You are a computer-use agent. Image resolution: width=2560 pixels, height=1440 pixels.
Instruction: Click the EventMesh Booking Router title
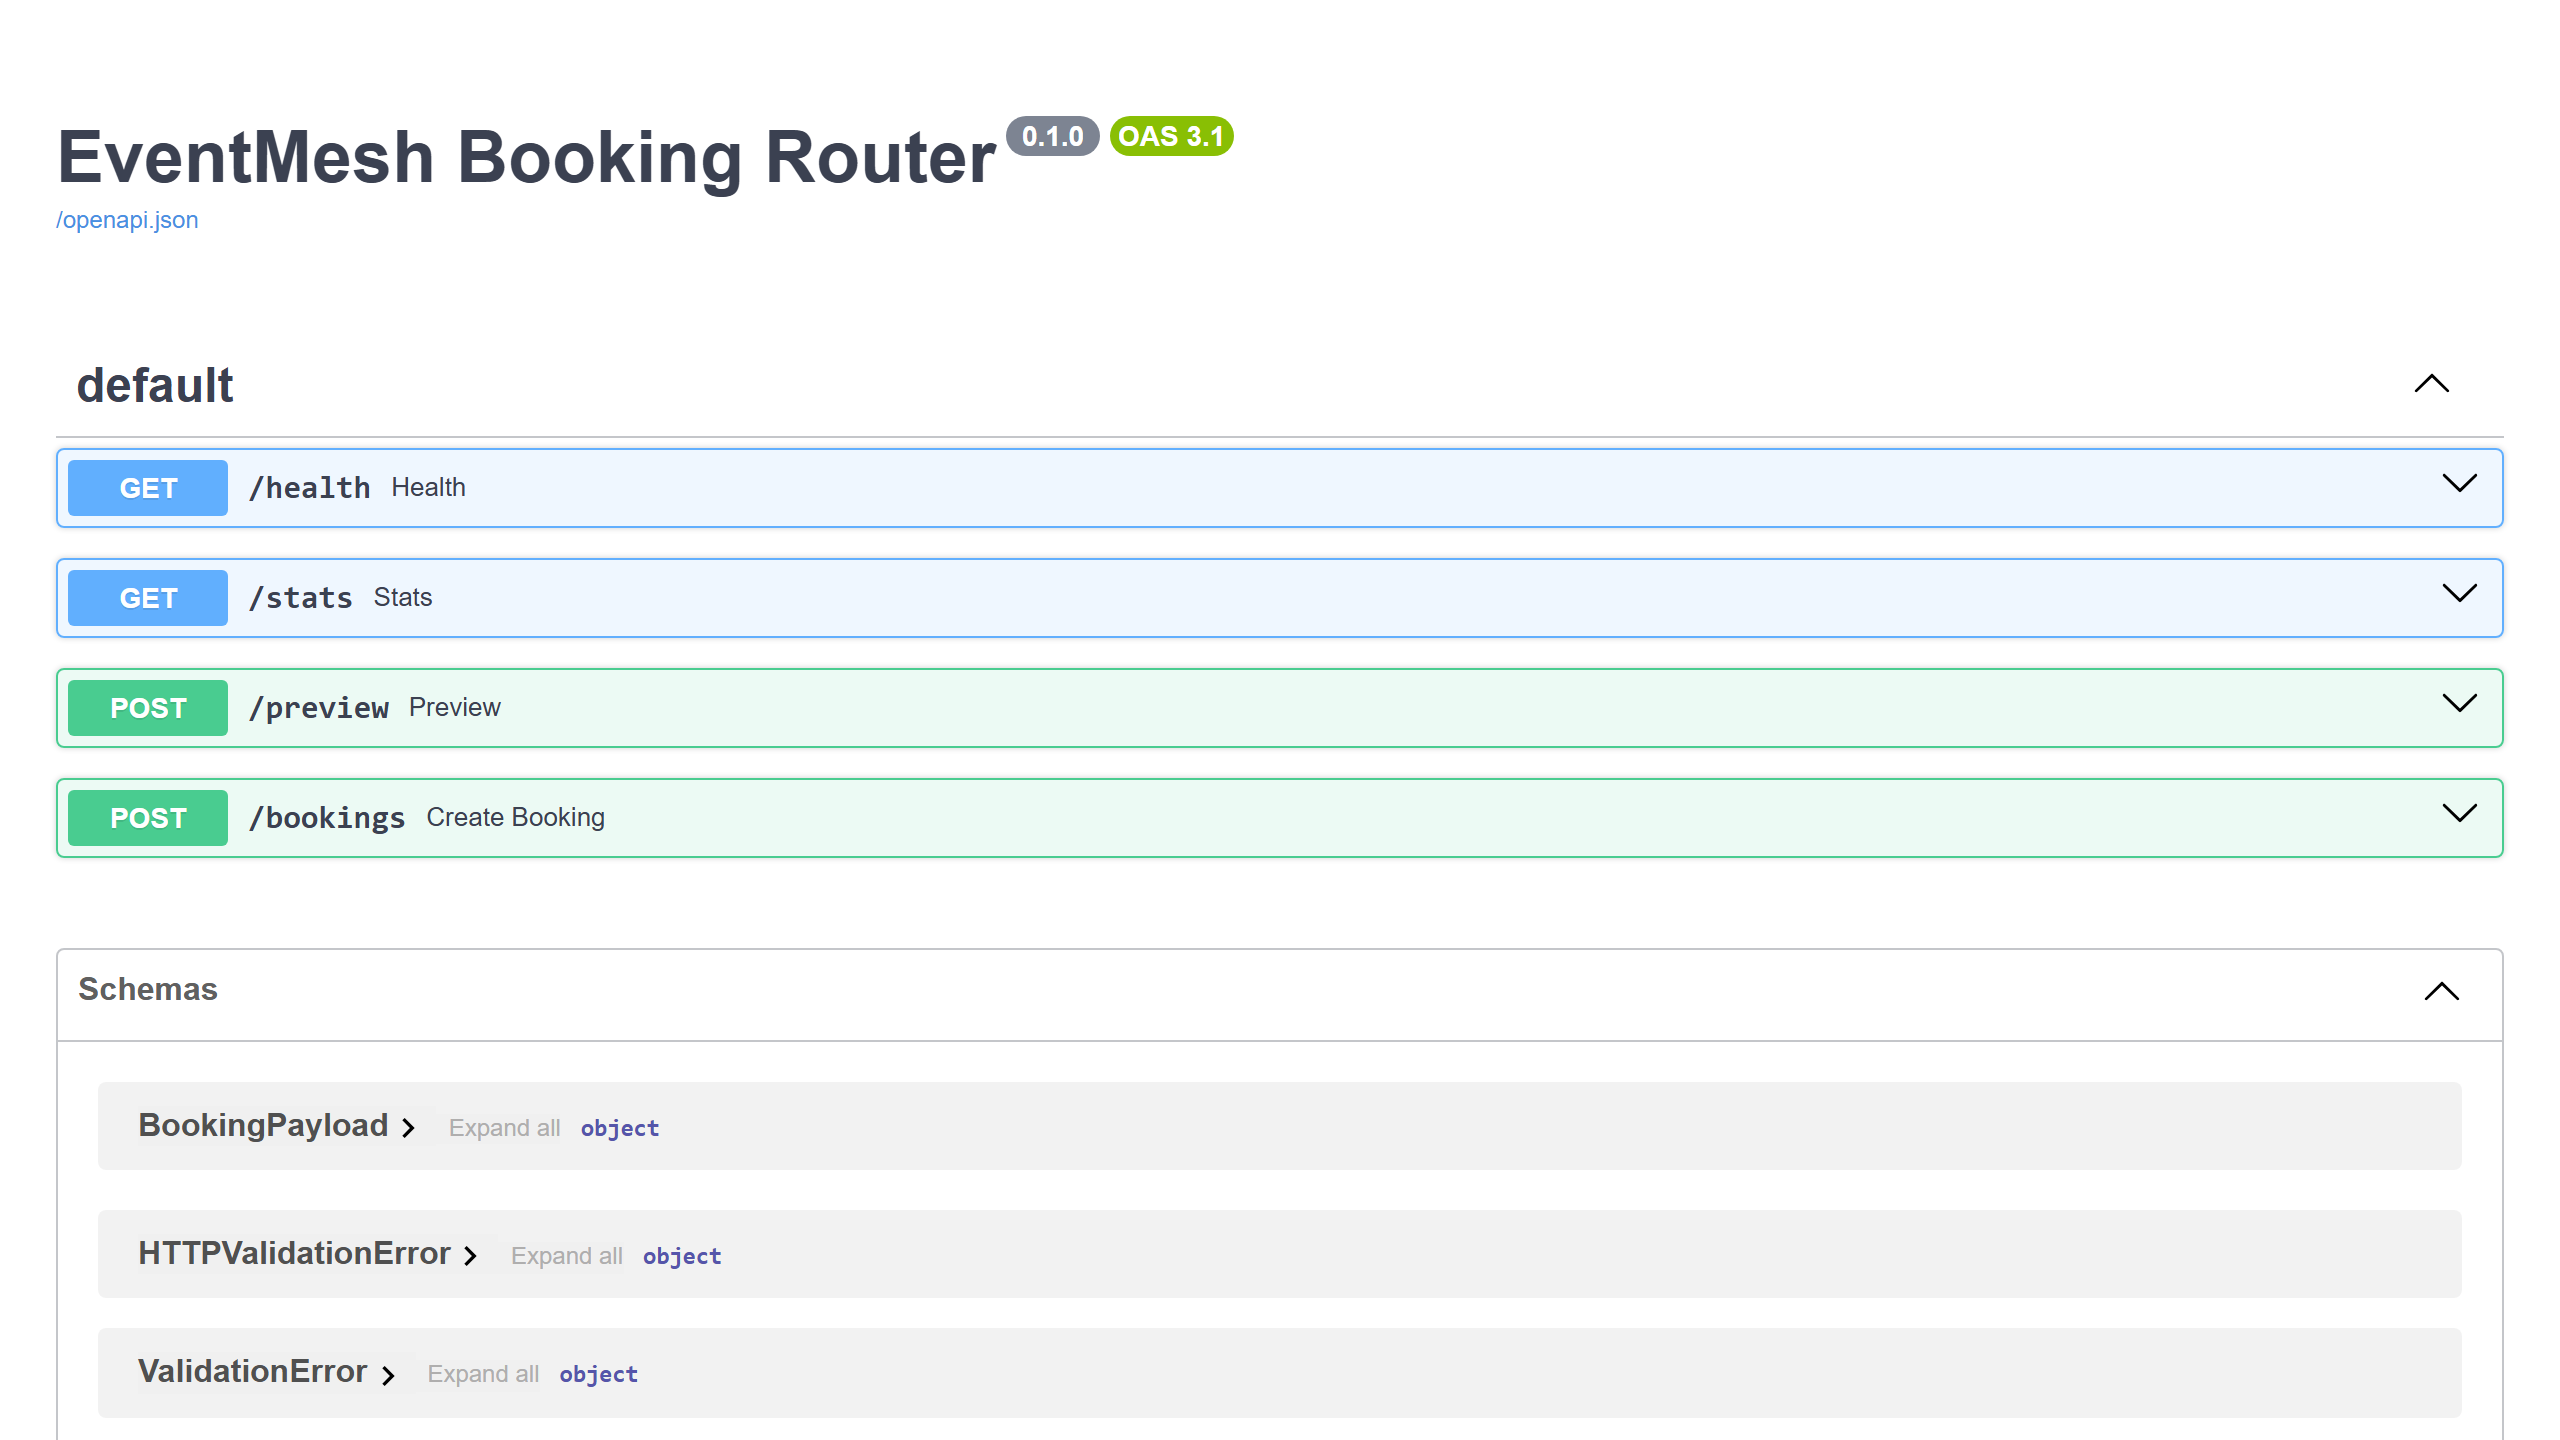(x=524, y=155)
